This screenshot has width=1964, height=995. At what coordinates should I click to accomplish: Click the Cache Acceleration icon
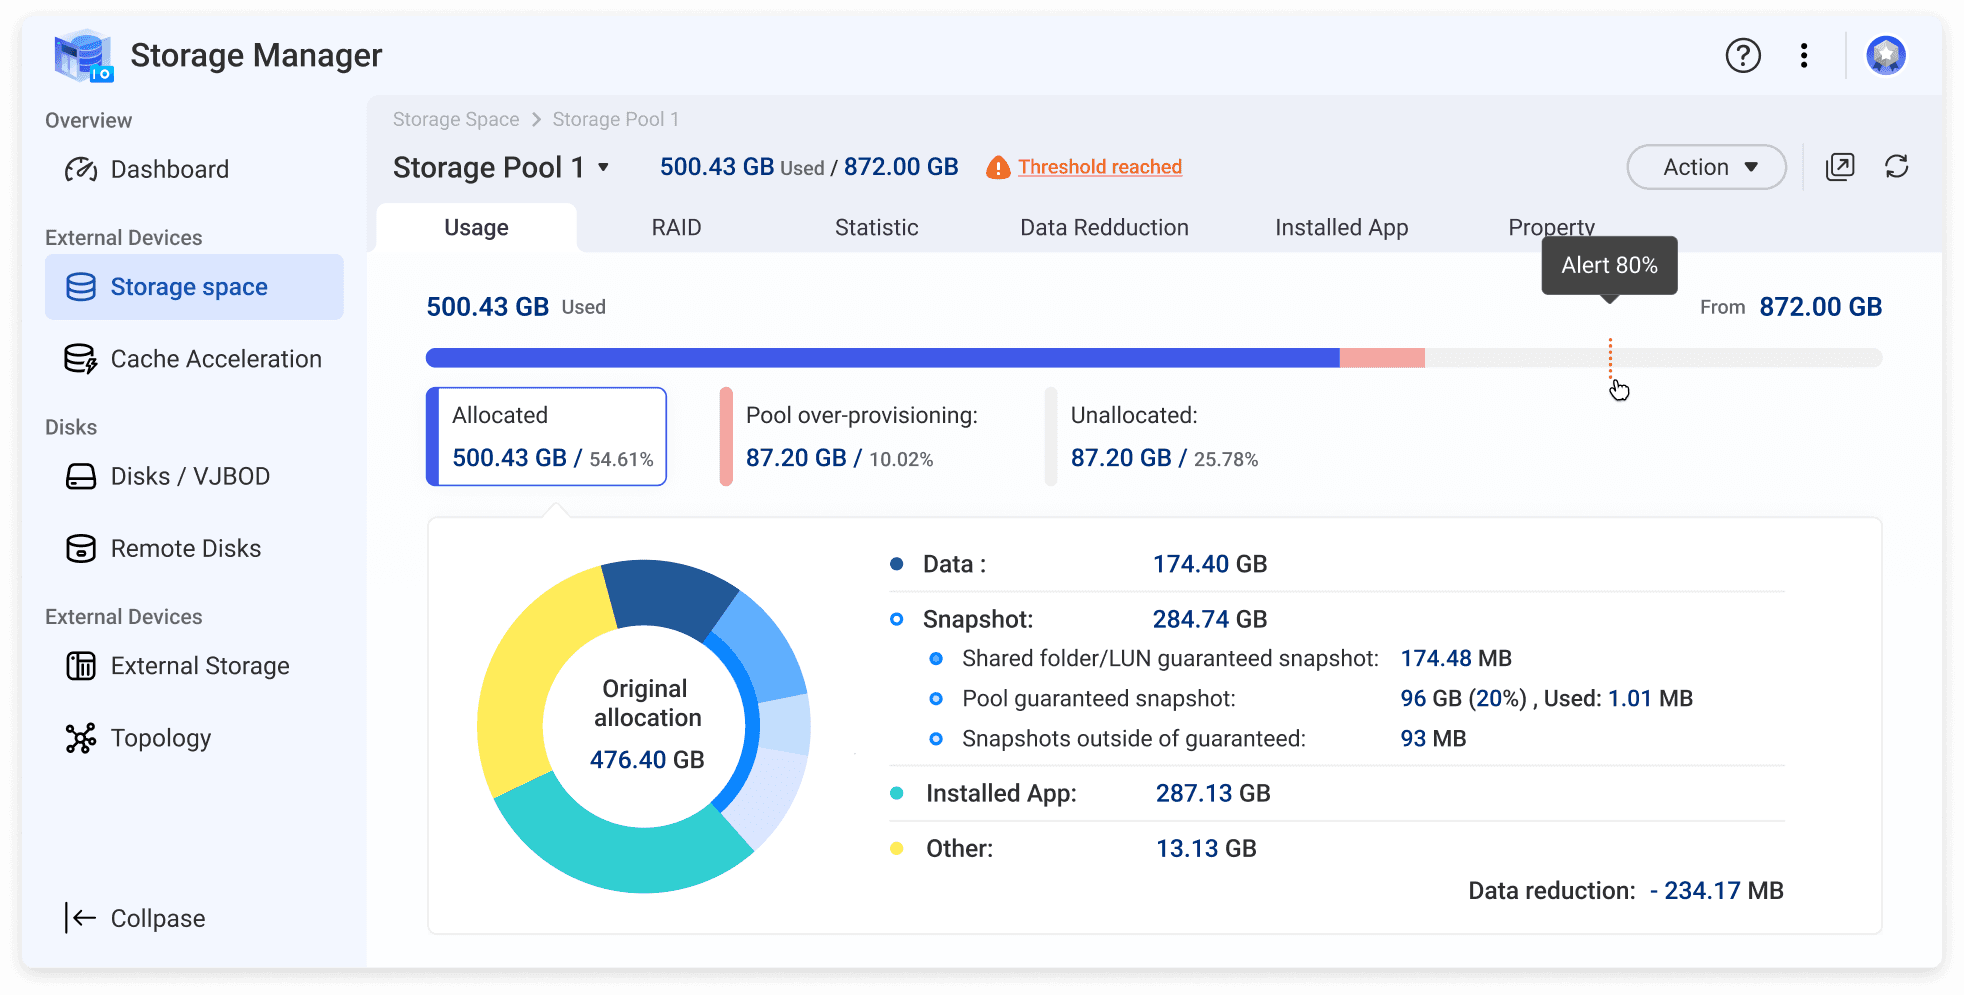pyautogui.click(x=81, y=359)
